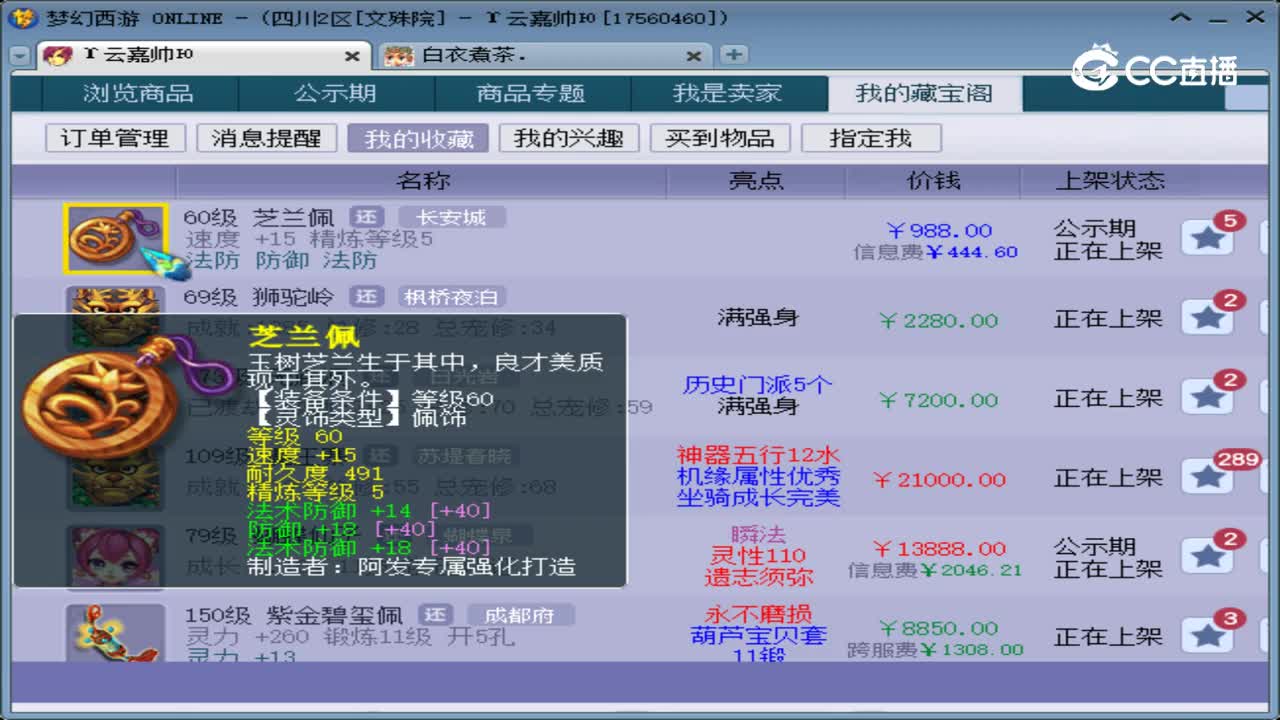
Task: Click the price ¥2280.00
Action: [x=938, y=320]
